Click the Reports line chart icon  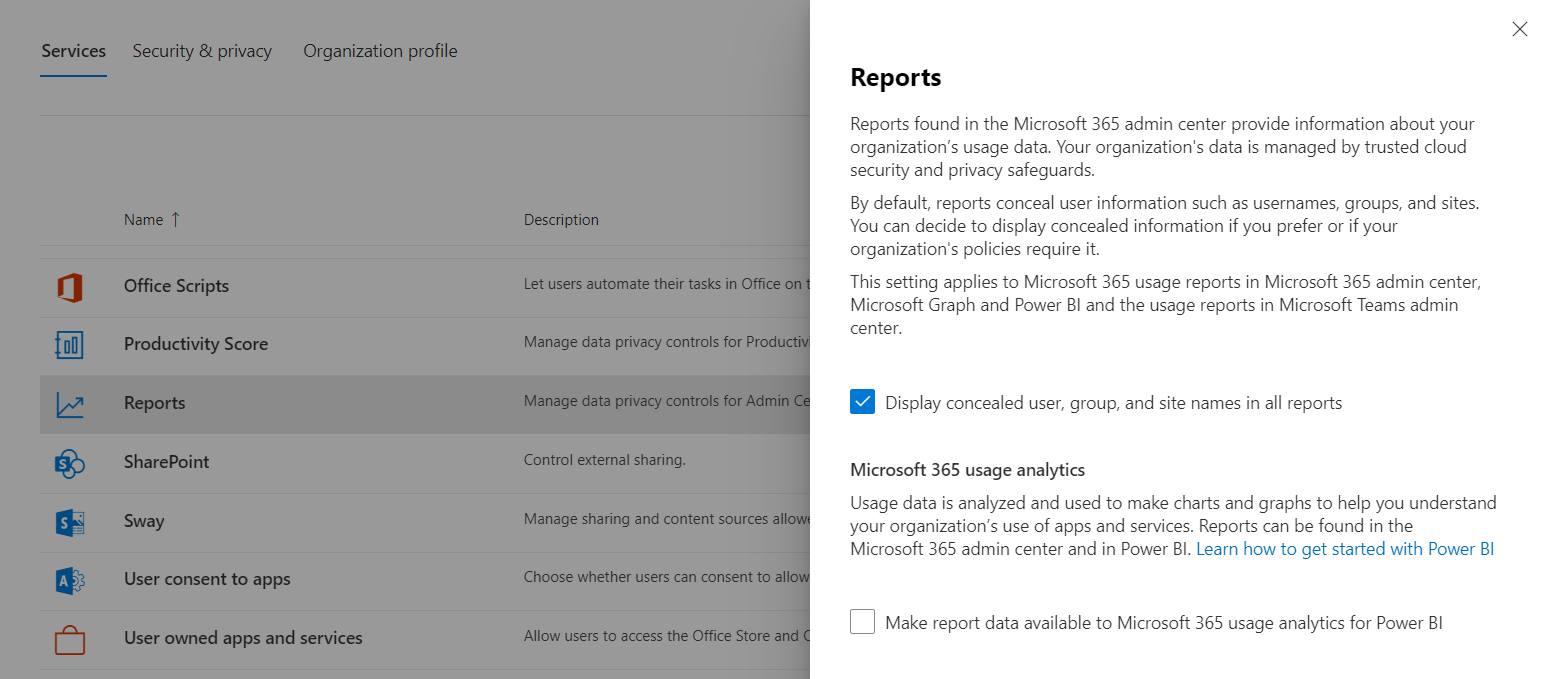pos(70,405)
